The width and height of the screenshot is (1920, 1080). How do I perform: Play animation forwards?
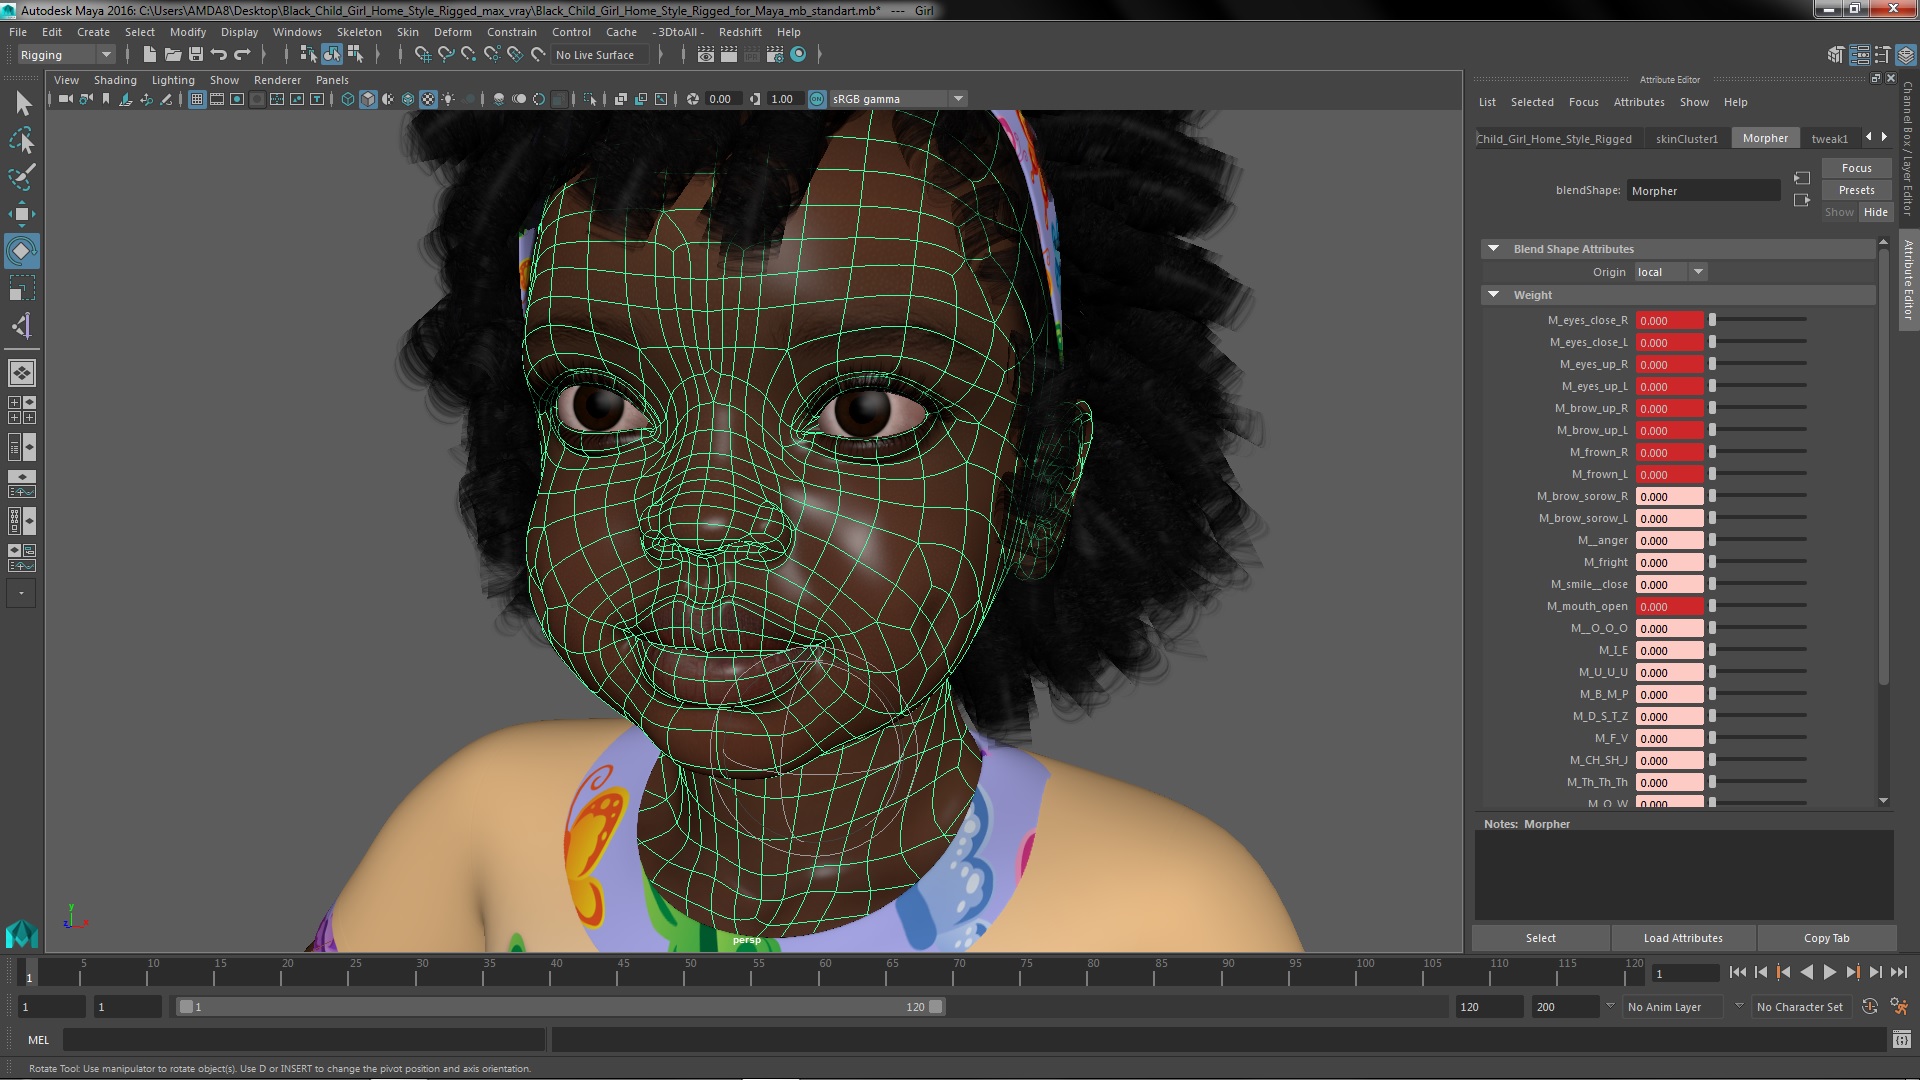pyautogui.click(x=1830, y=972)
